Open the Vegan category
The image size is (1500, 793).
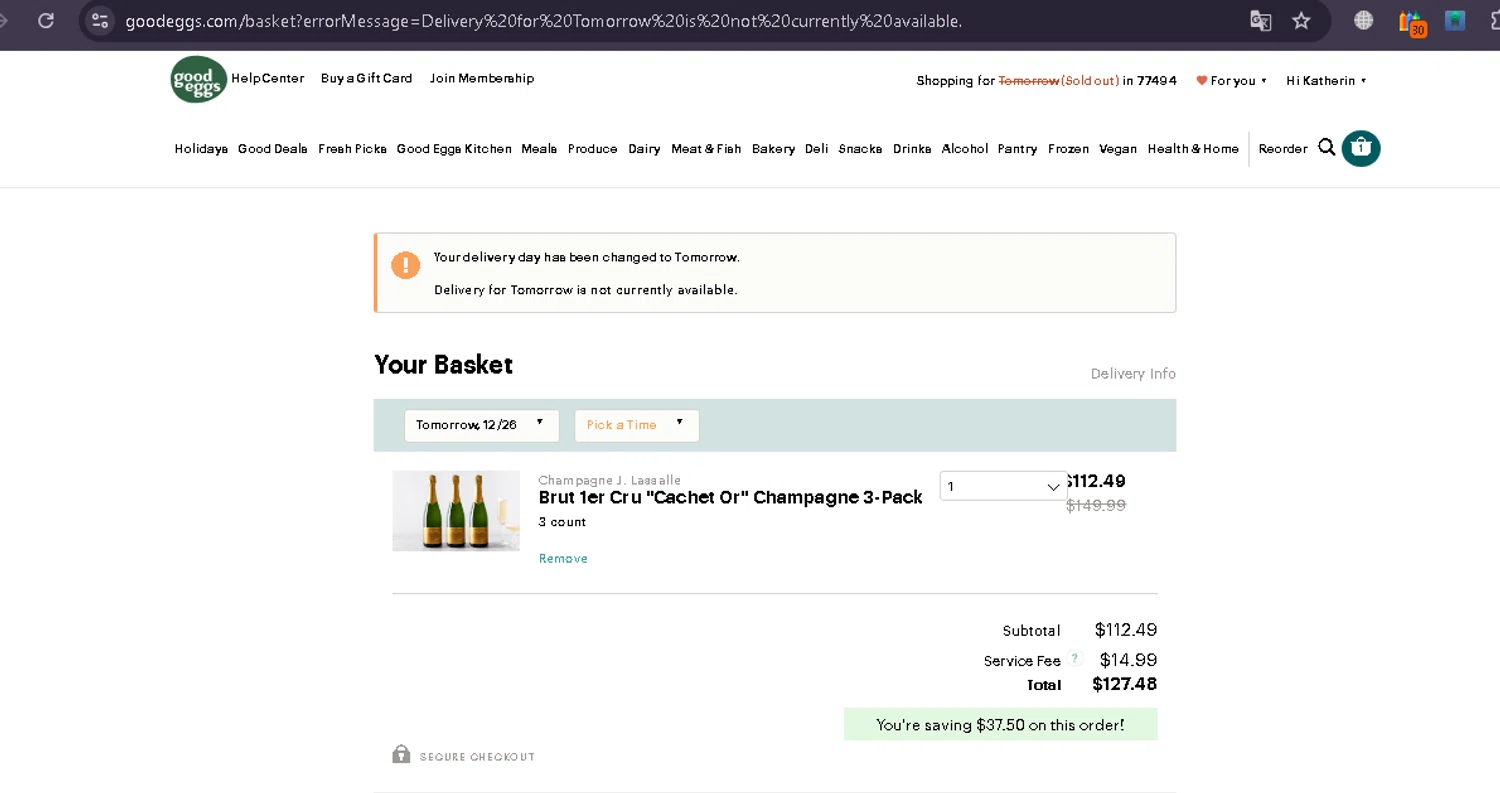[x=1118, y=149]
